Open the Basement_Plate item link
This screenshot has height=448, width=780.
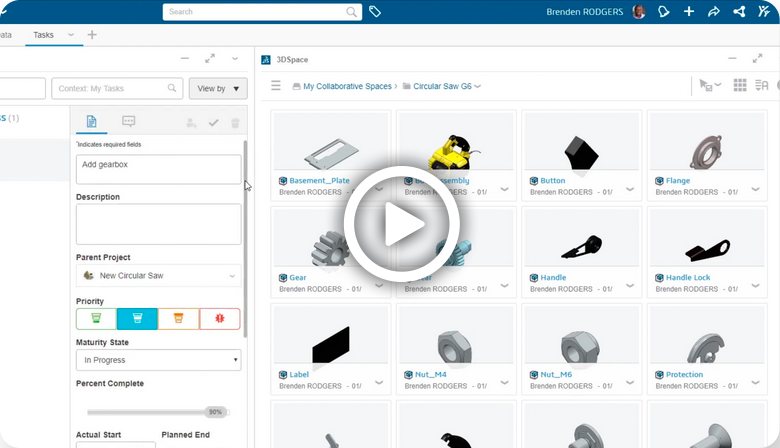pyautogui.click(x=319, y=180)
